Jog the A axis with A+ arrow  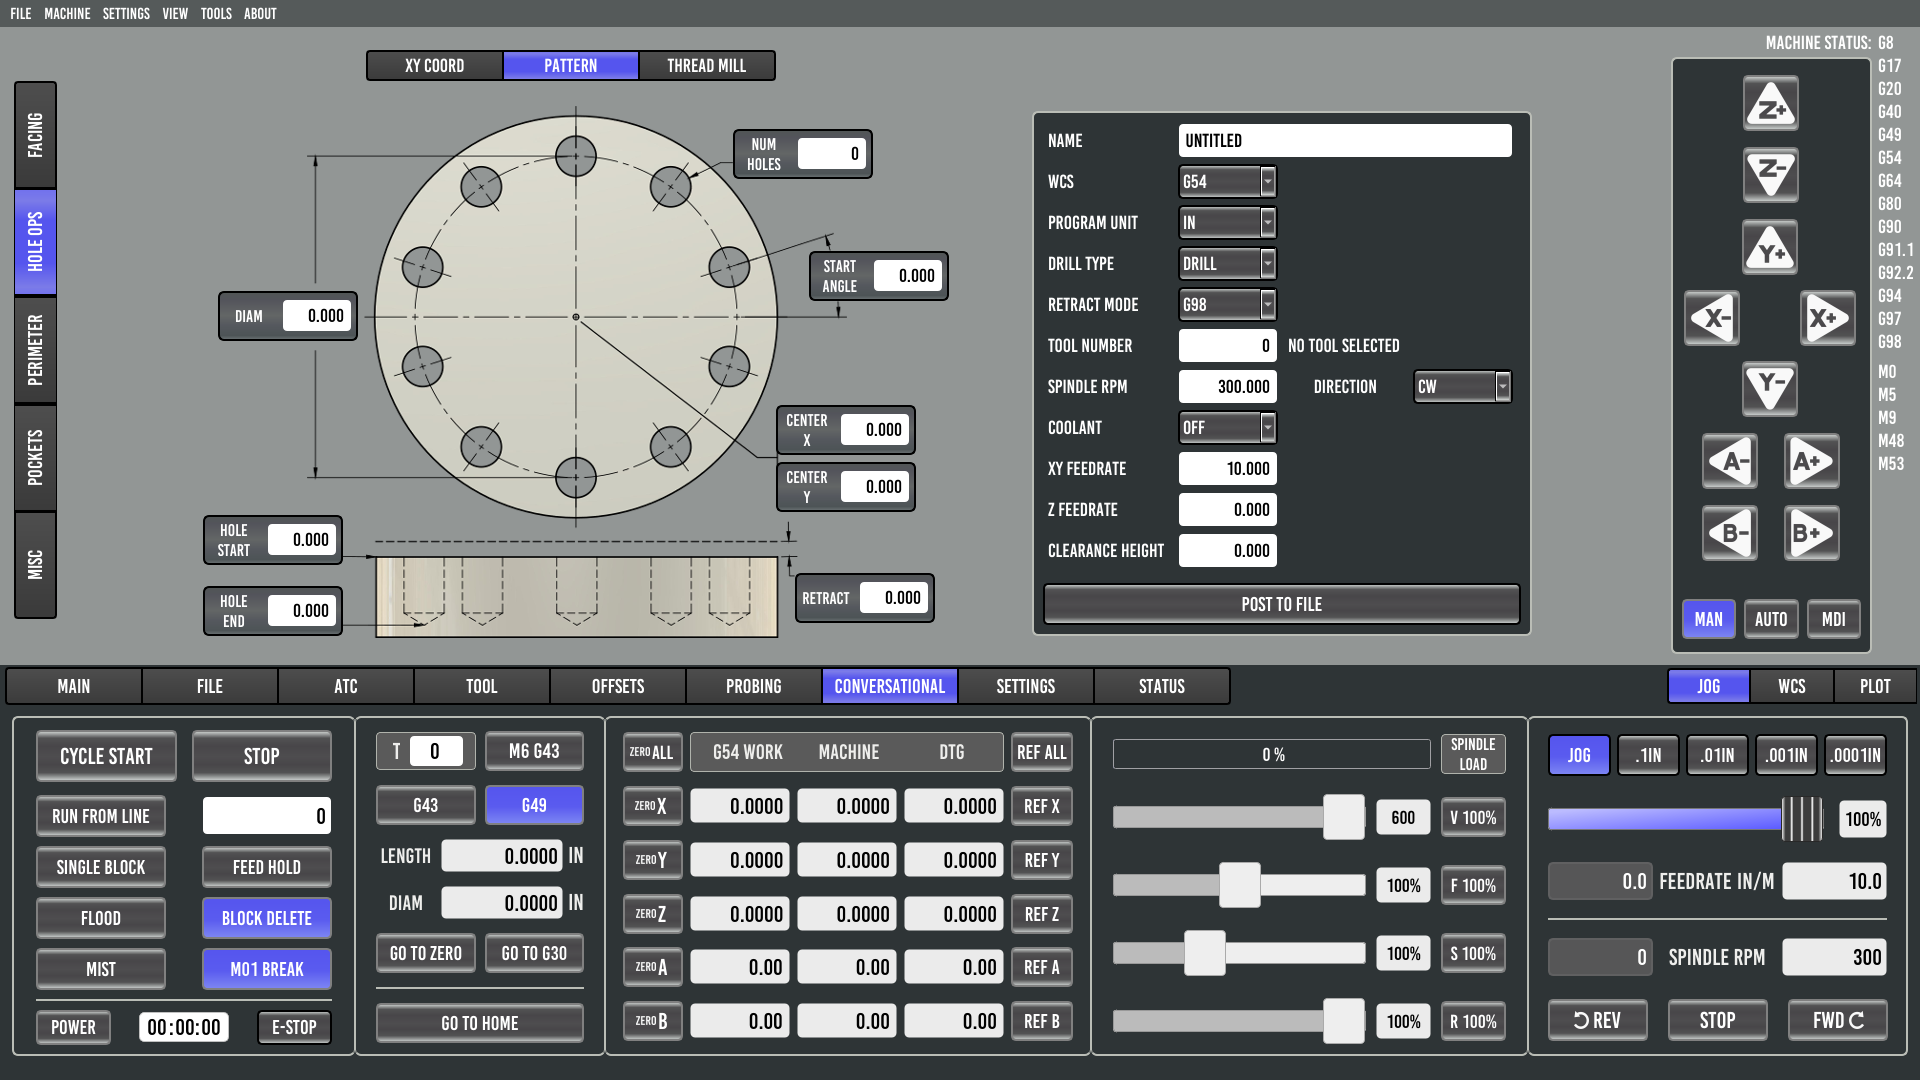pos(1812,462)
